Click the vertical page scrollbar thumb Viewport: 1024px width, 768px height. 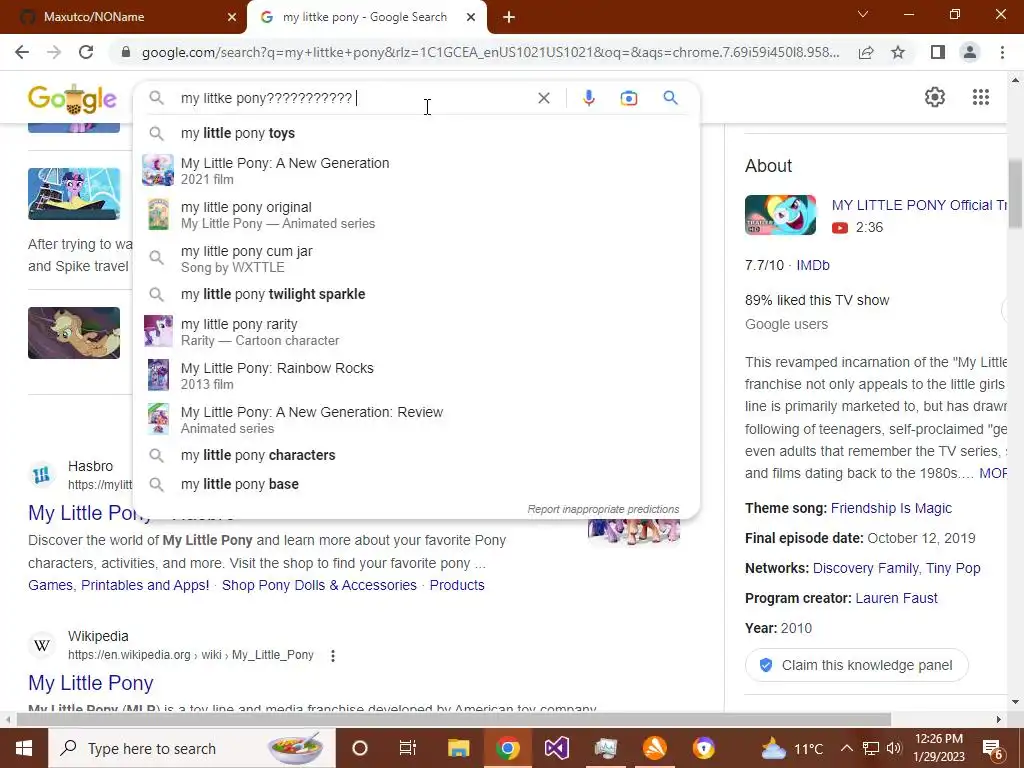(1015, 194)
